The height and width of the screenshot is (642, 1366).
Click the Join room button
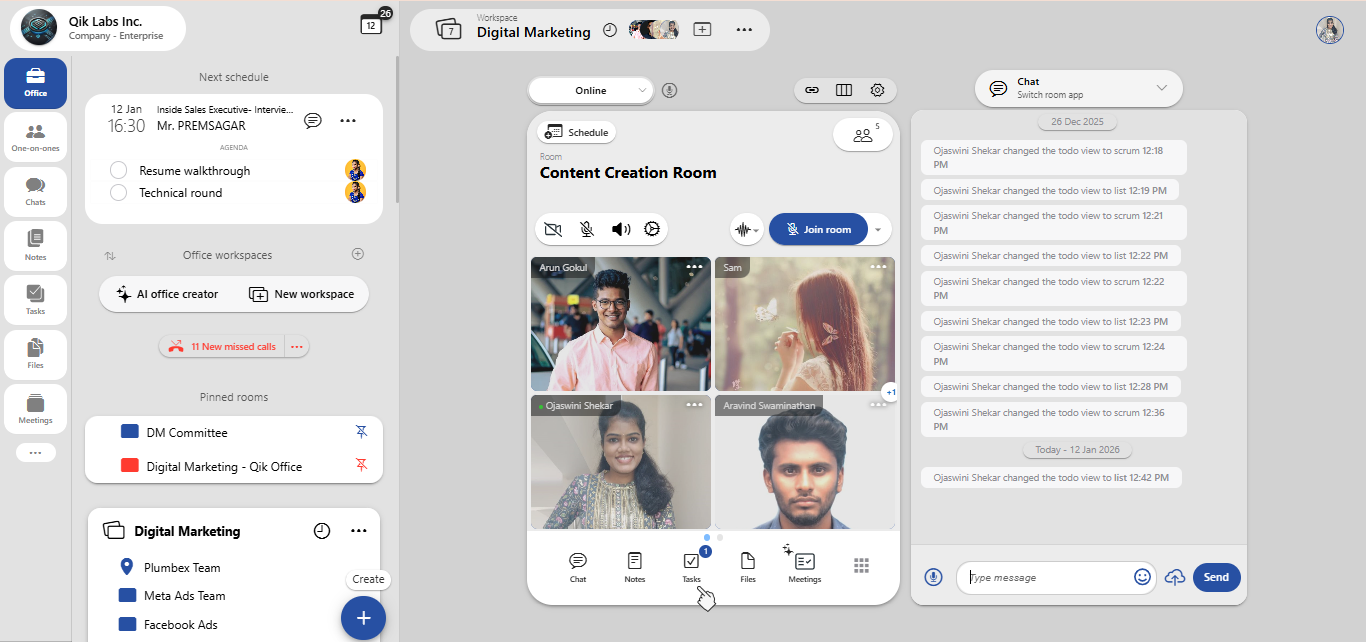(x=818, y=229)
